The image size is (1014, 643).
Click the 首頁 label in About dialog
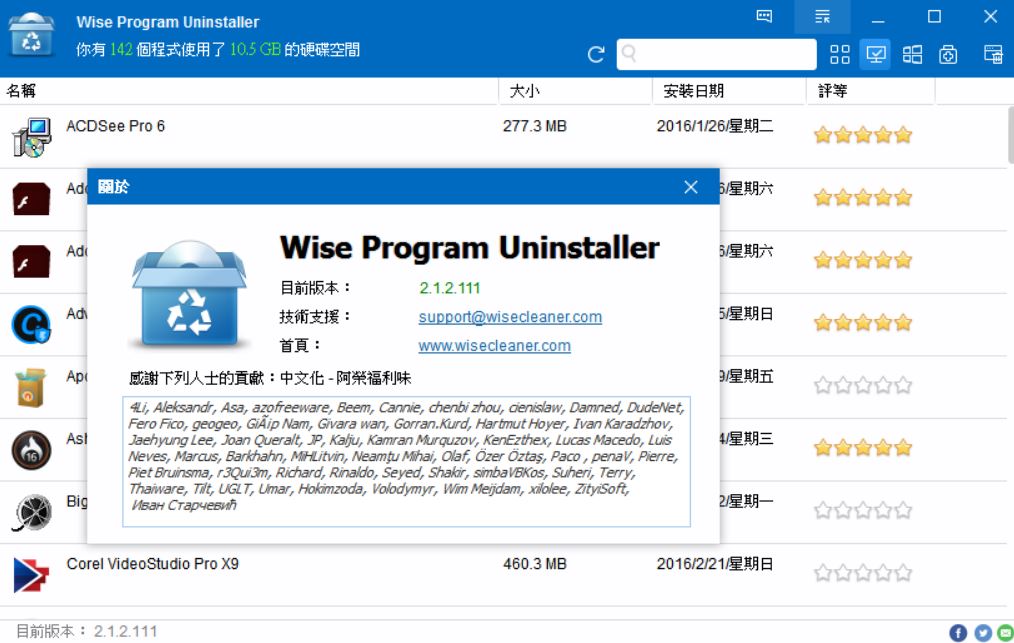(300, 346)
